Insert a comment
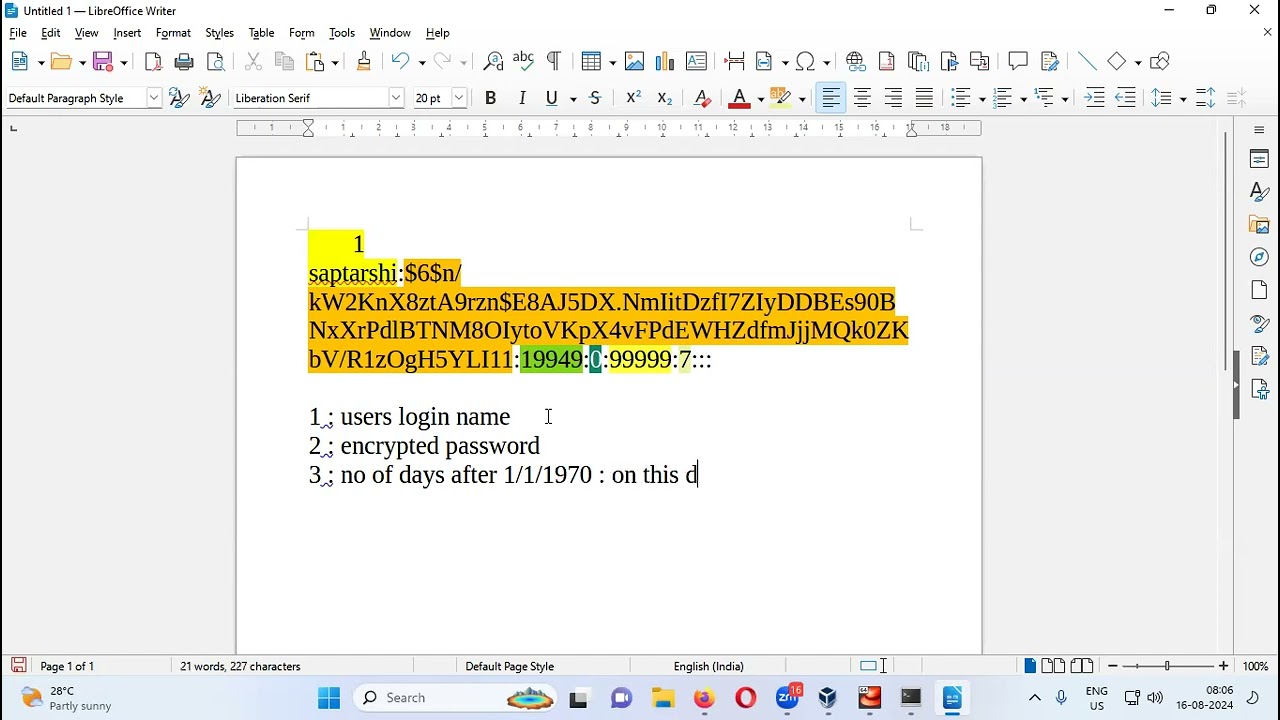1280x720 pixels. (1018, 62)
